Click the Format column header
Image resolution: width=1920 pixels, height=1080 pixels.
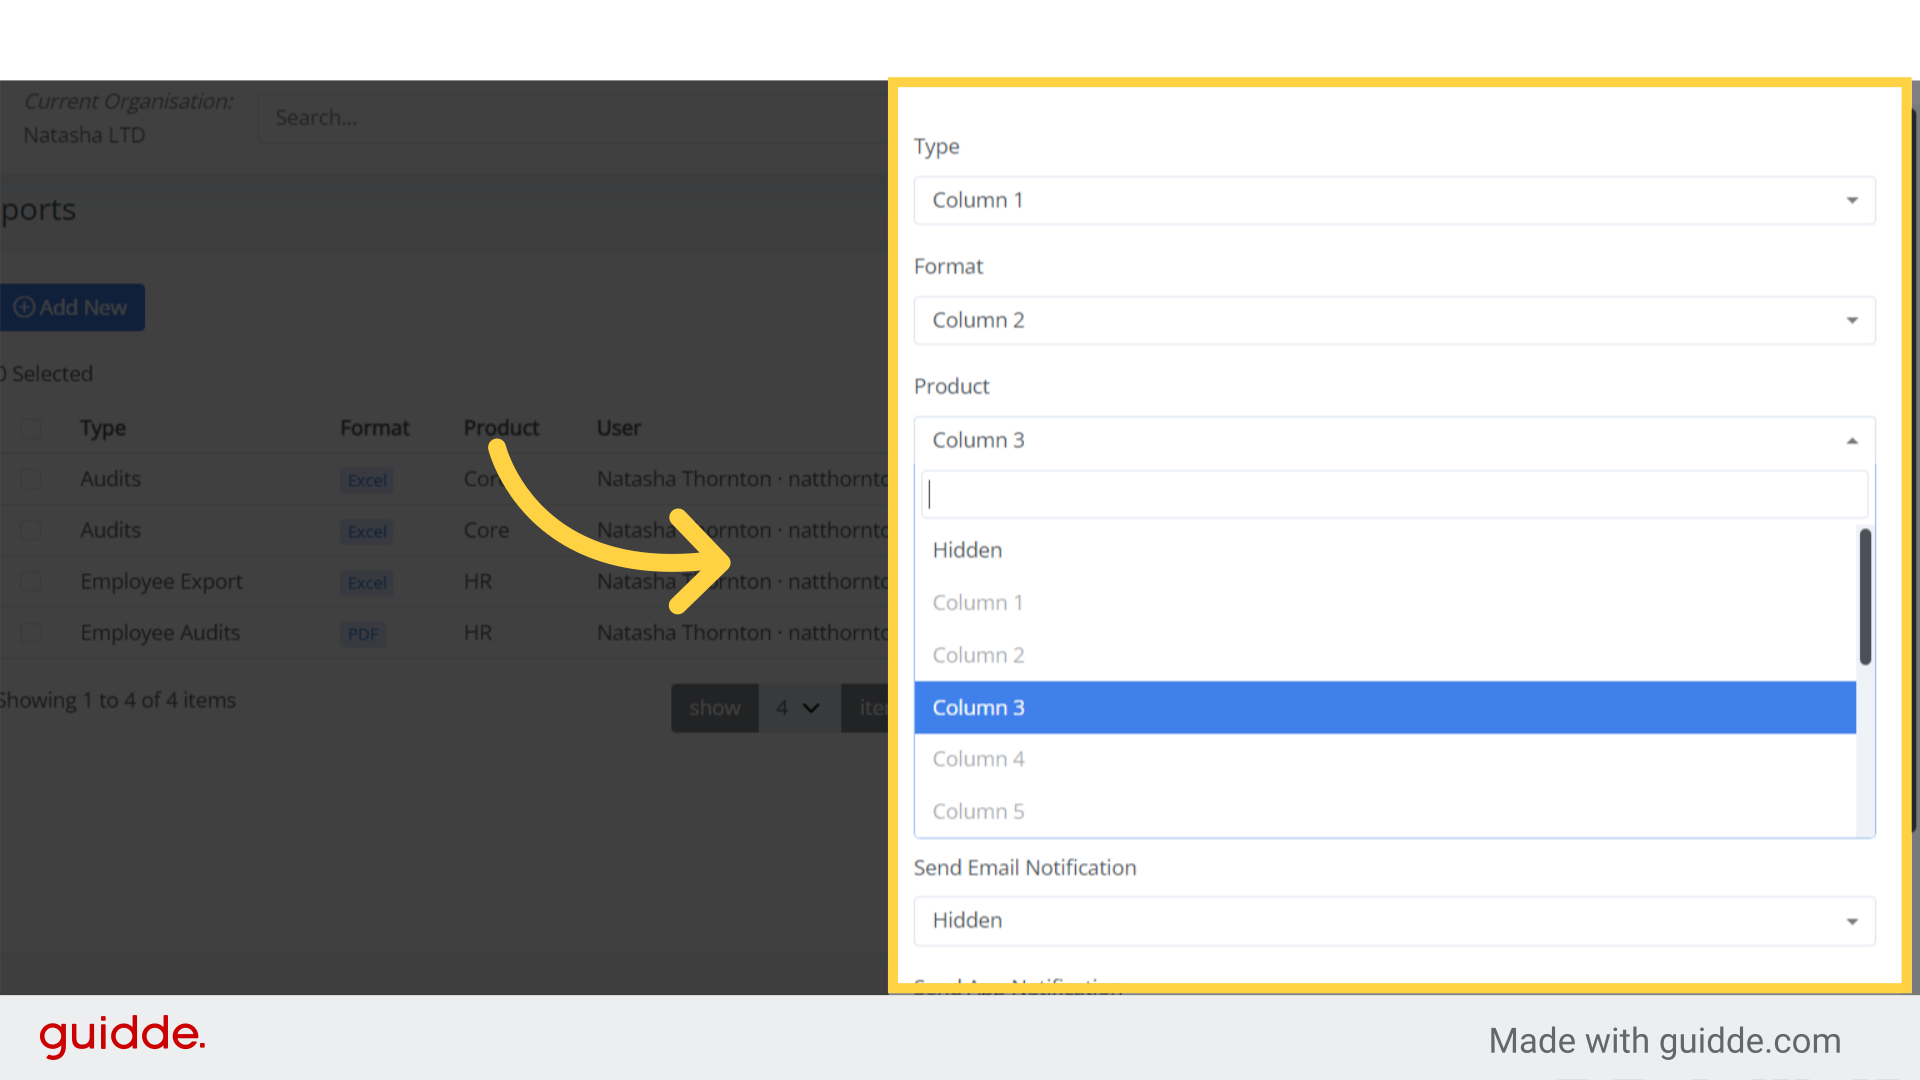point(375,428)
